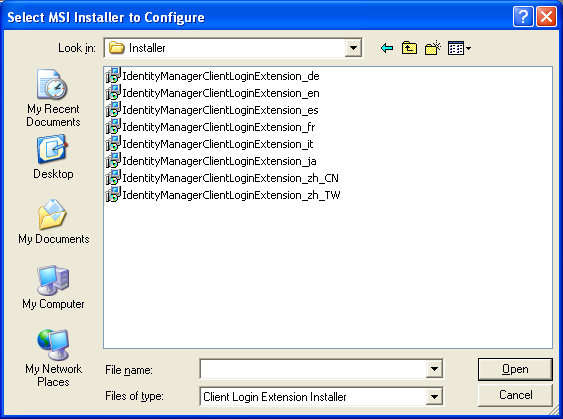The image size is (563, 419).
Task: Select IdentityManagerClientLoginExtension_en
Action: tap(221, 93)
